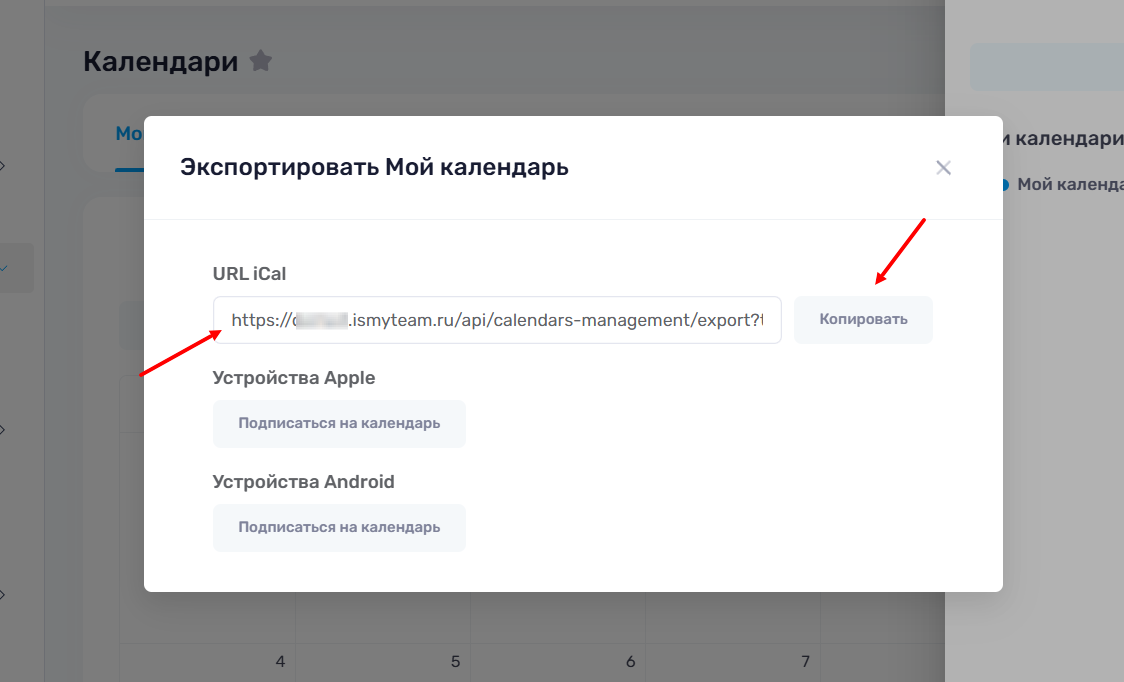Click the Экспортировать Мой календарь dialog title

coord(374,167)
